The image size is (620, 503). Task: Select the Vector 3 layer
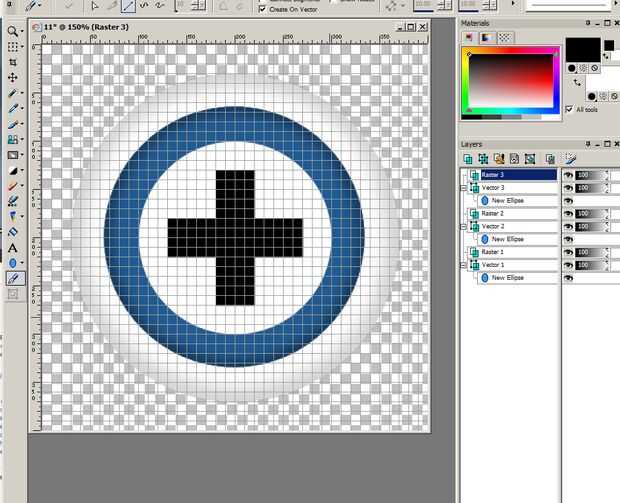click(518, 188)
